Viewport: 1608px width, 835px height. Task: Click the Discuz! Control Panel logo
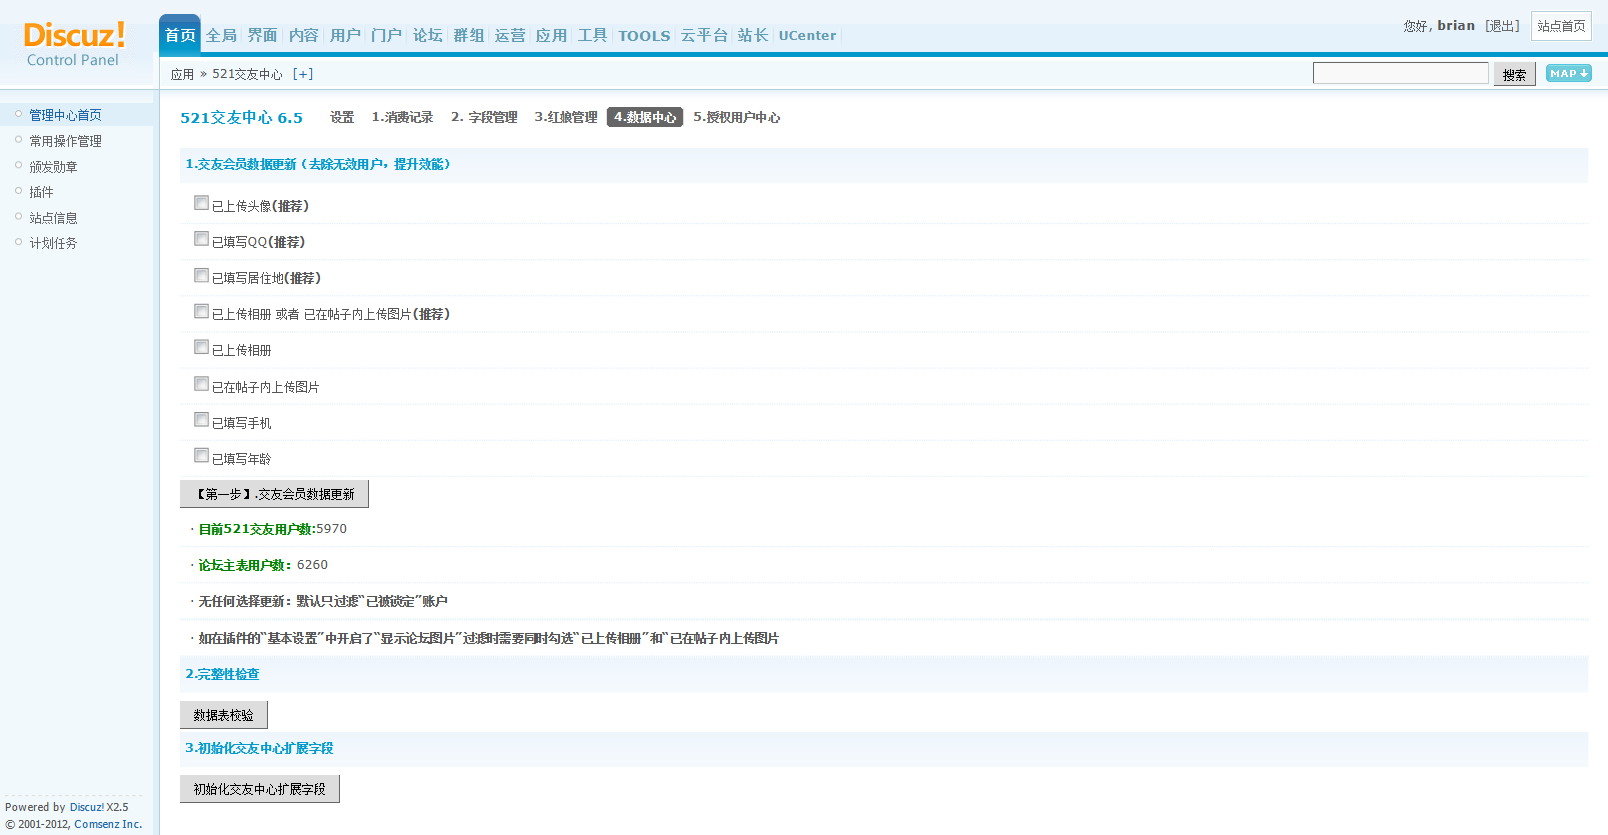pyautogui.click(x=74, y=45)
